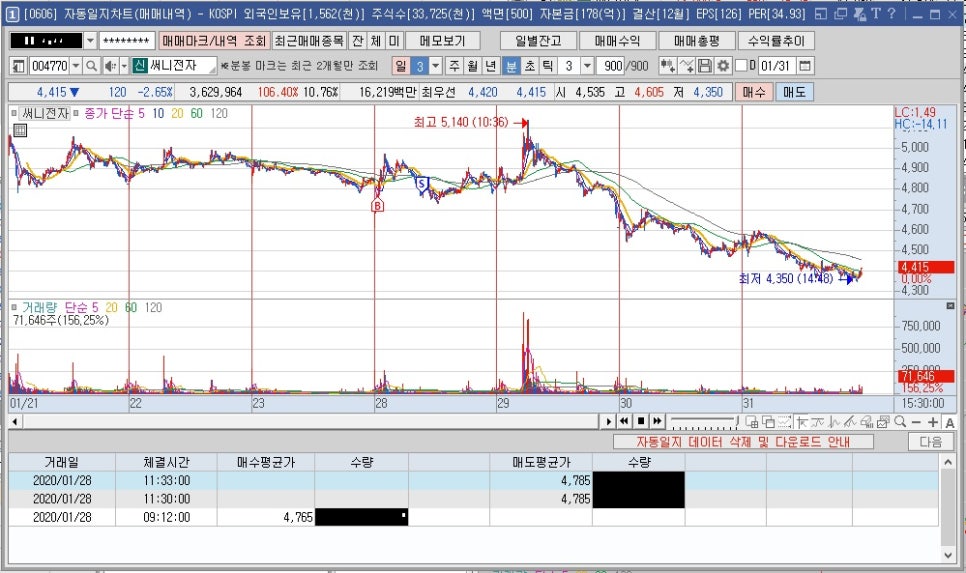Open 자동일지 데이터 삭제 및 다운로드 안내
Image resolution: width=966 pixels, height=573 pixels.
click(743, 442)
